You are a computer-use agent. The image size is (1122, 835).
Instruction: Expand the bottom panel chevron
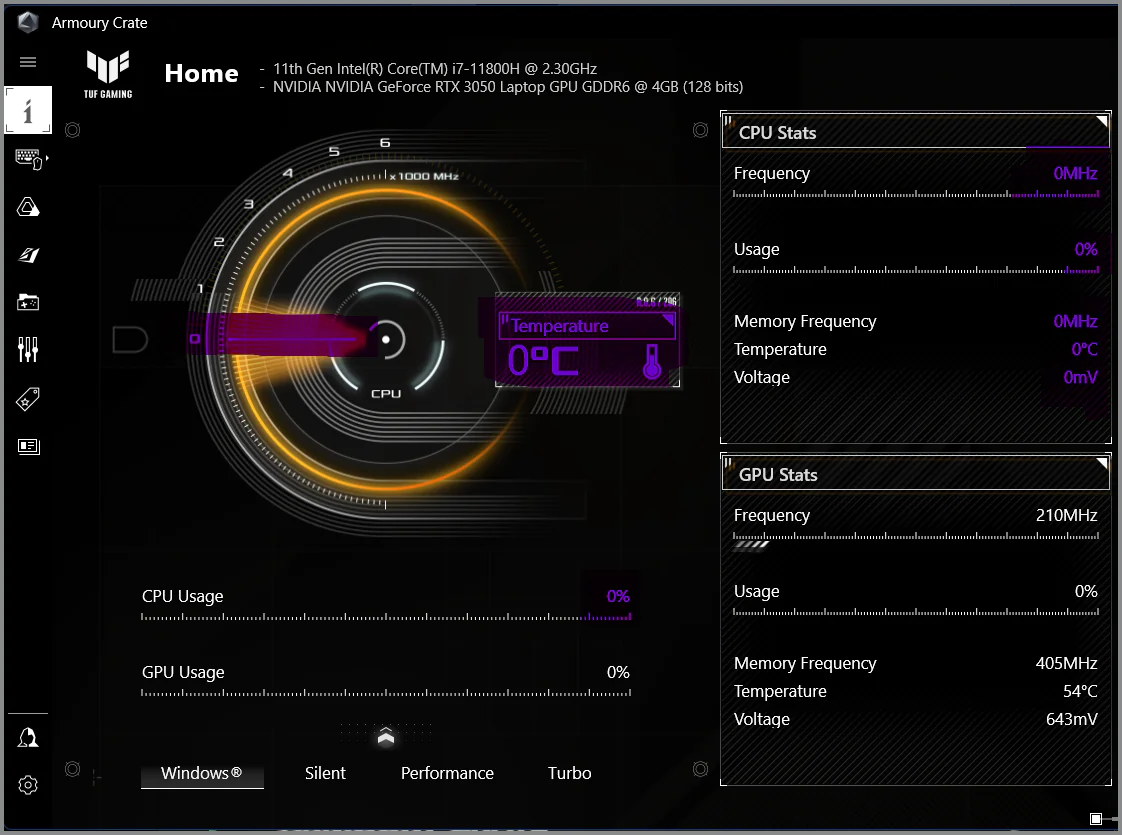(x=386, y=733)
